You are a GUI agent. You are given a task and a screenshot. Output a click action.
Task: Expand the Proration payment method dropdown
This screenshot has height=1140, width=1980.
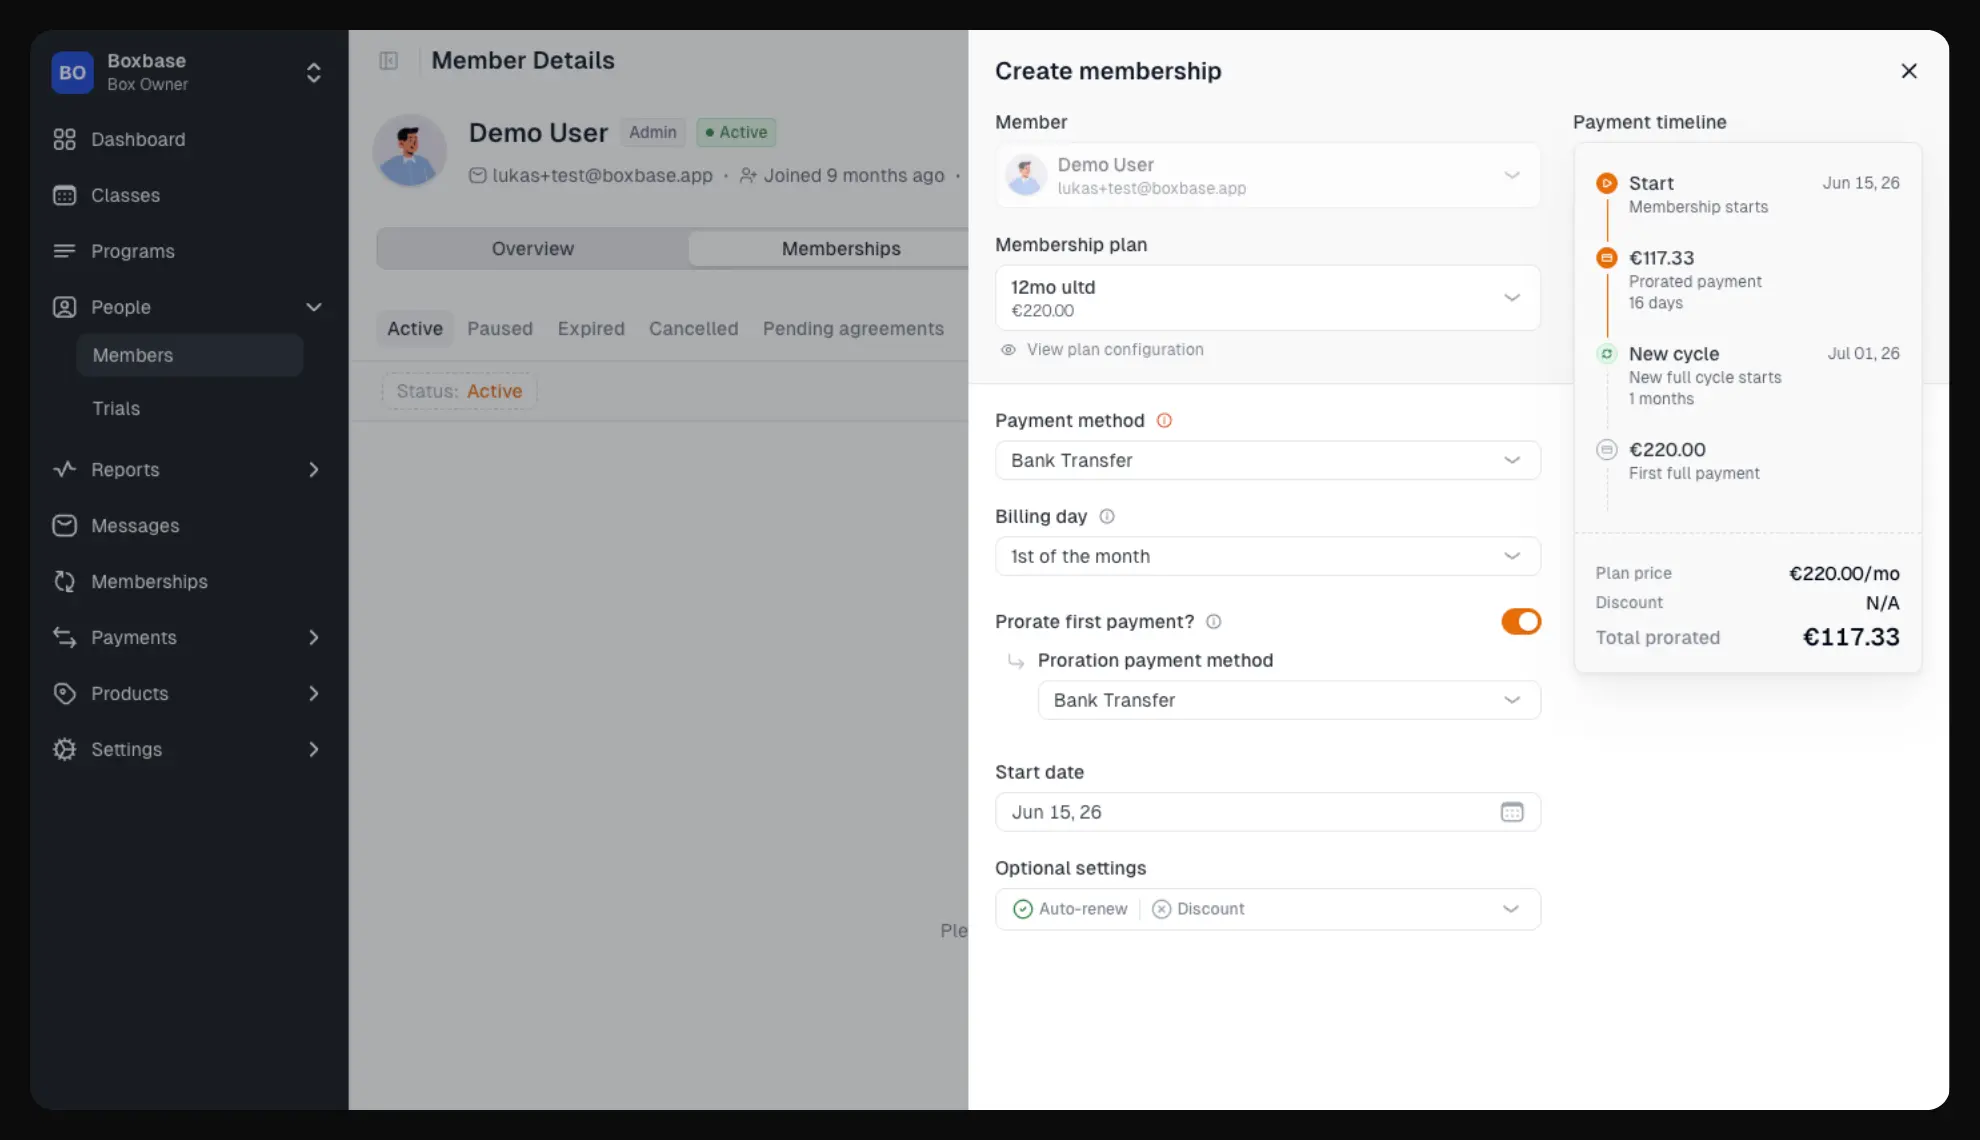click(1289, 700)
